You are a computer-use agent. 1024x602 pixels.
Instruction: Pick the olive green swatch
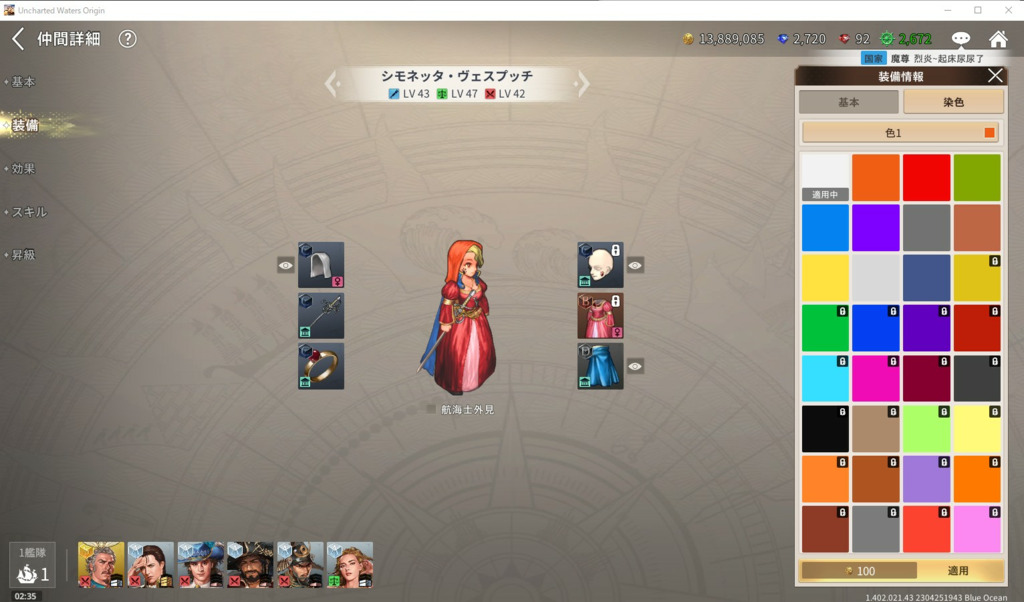click(x=977, y=177)
